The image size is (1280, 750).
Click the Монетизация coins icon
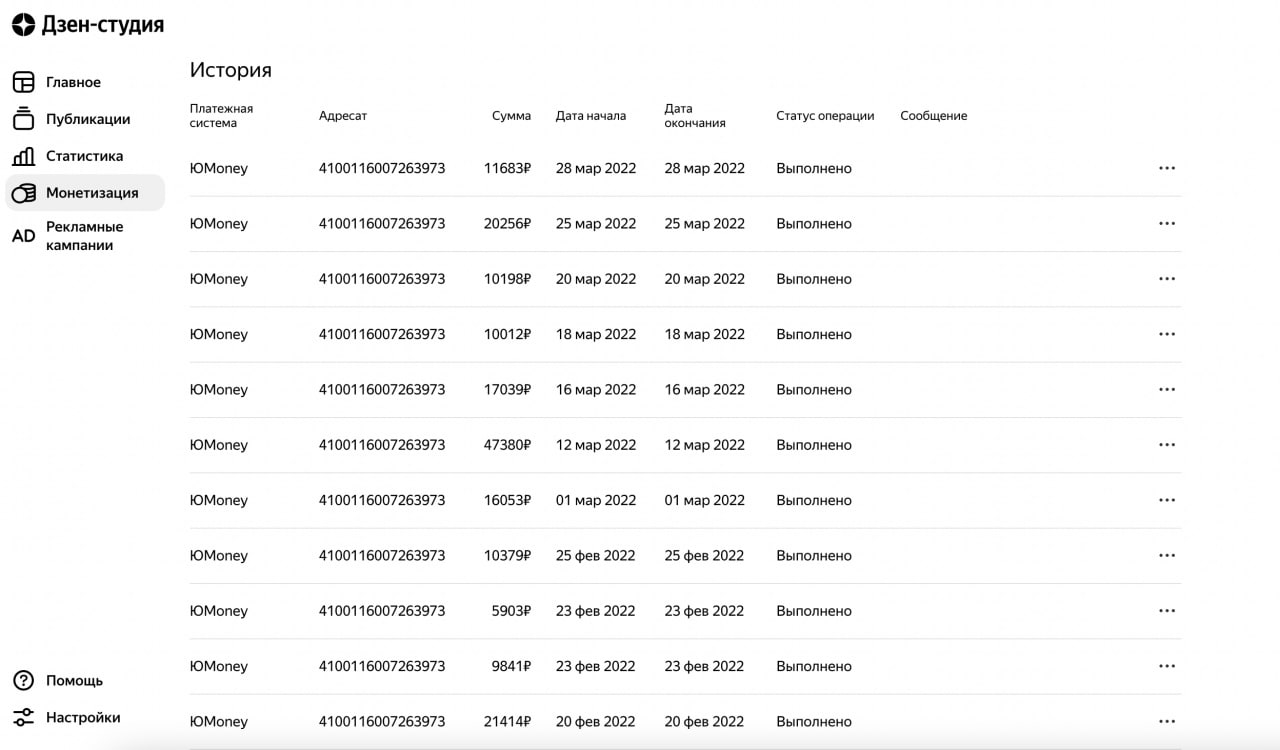[23, 193]
